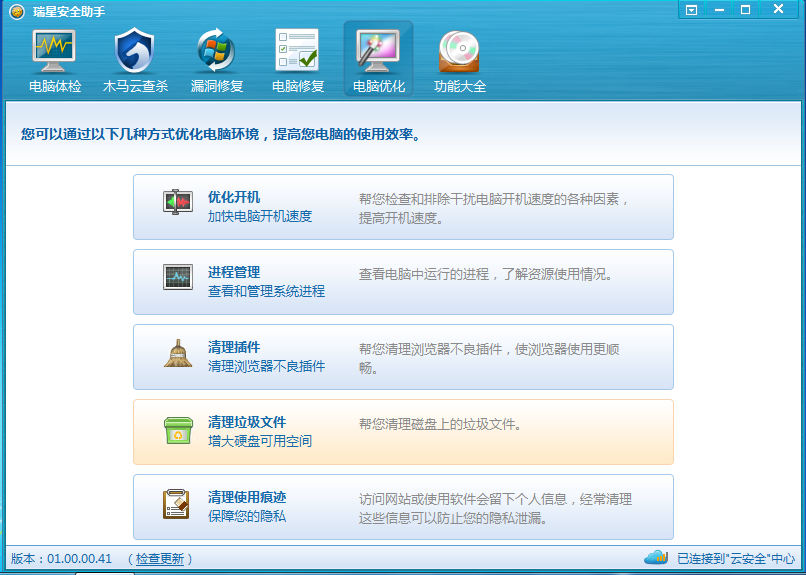806x575 pixels.
Task: Click the 帮您清理磁盘上的垃圾文件 description
Action: point(440,424)
